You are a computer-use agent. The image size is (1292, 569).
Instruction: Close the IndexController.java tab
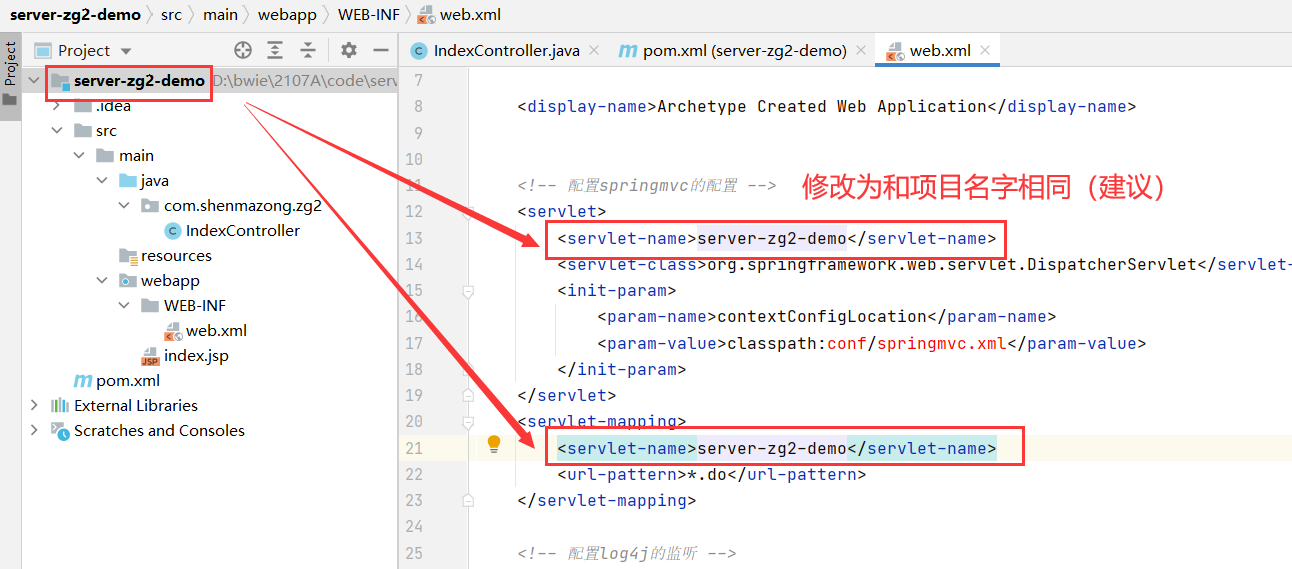tap(594, 50)
